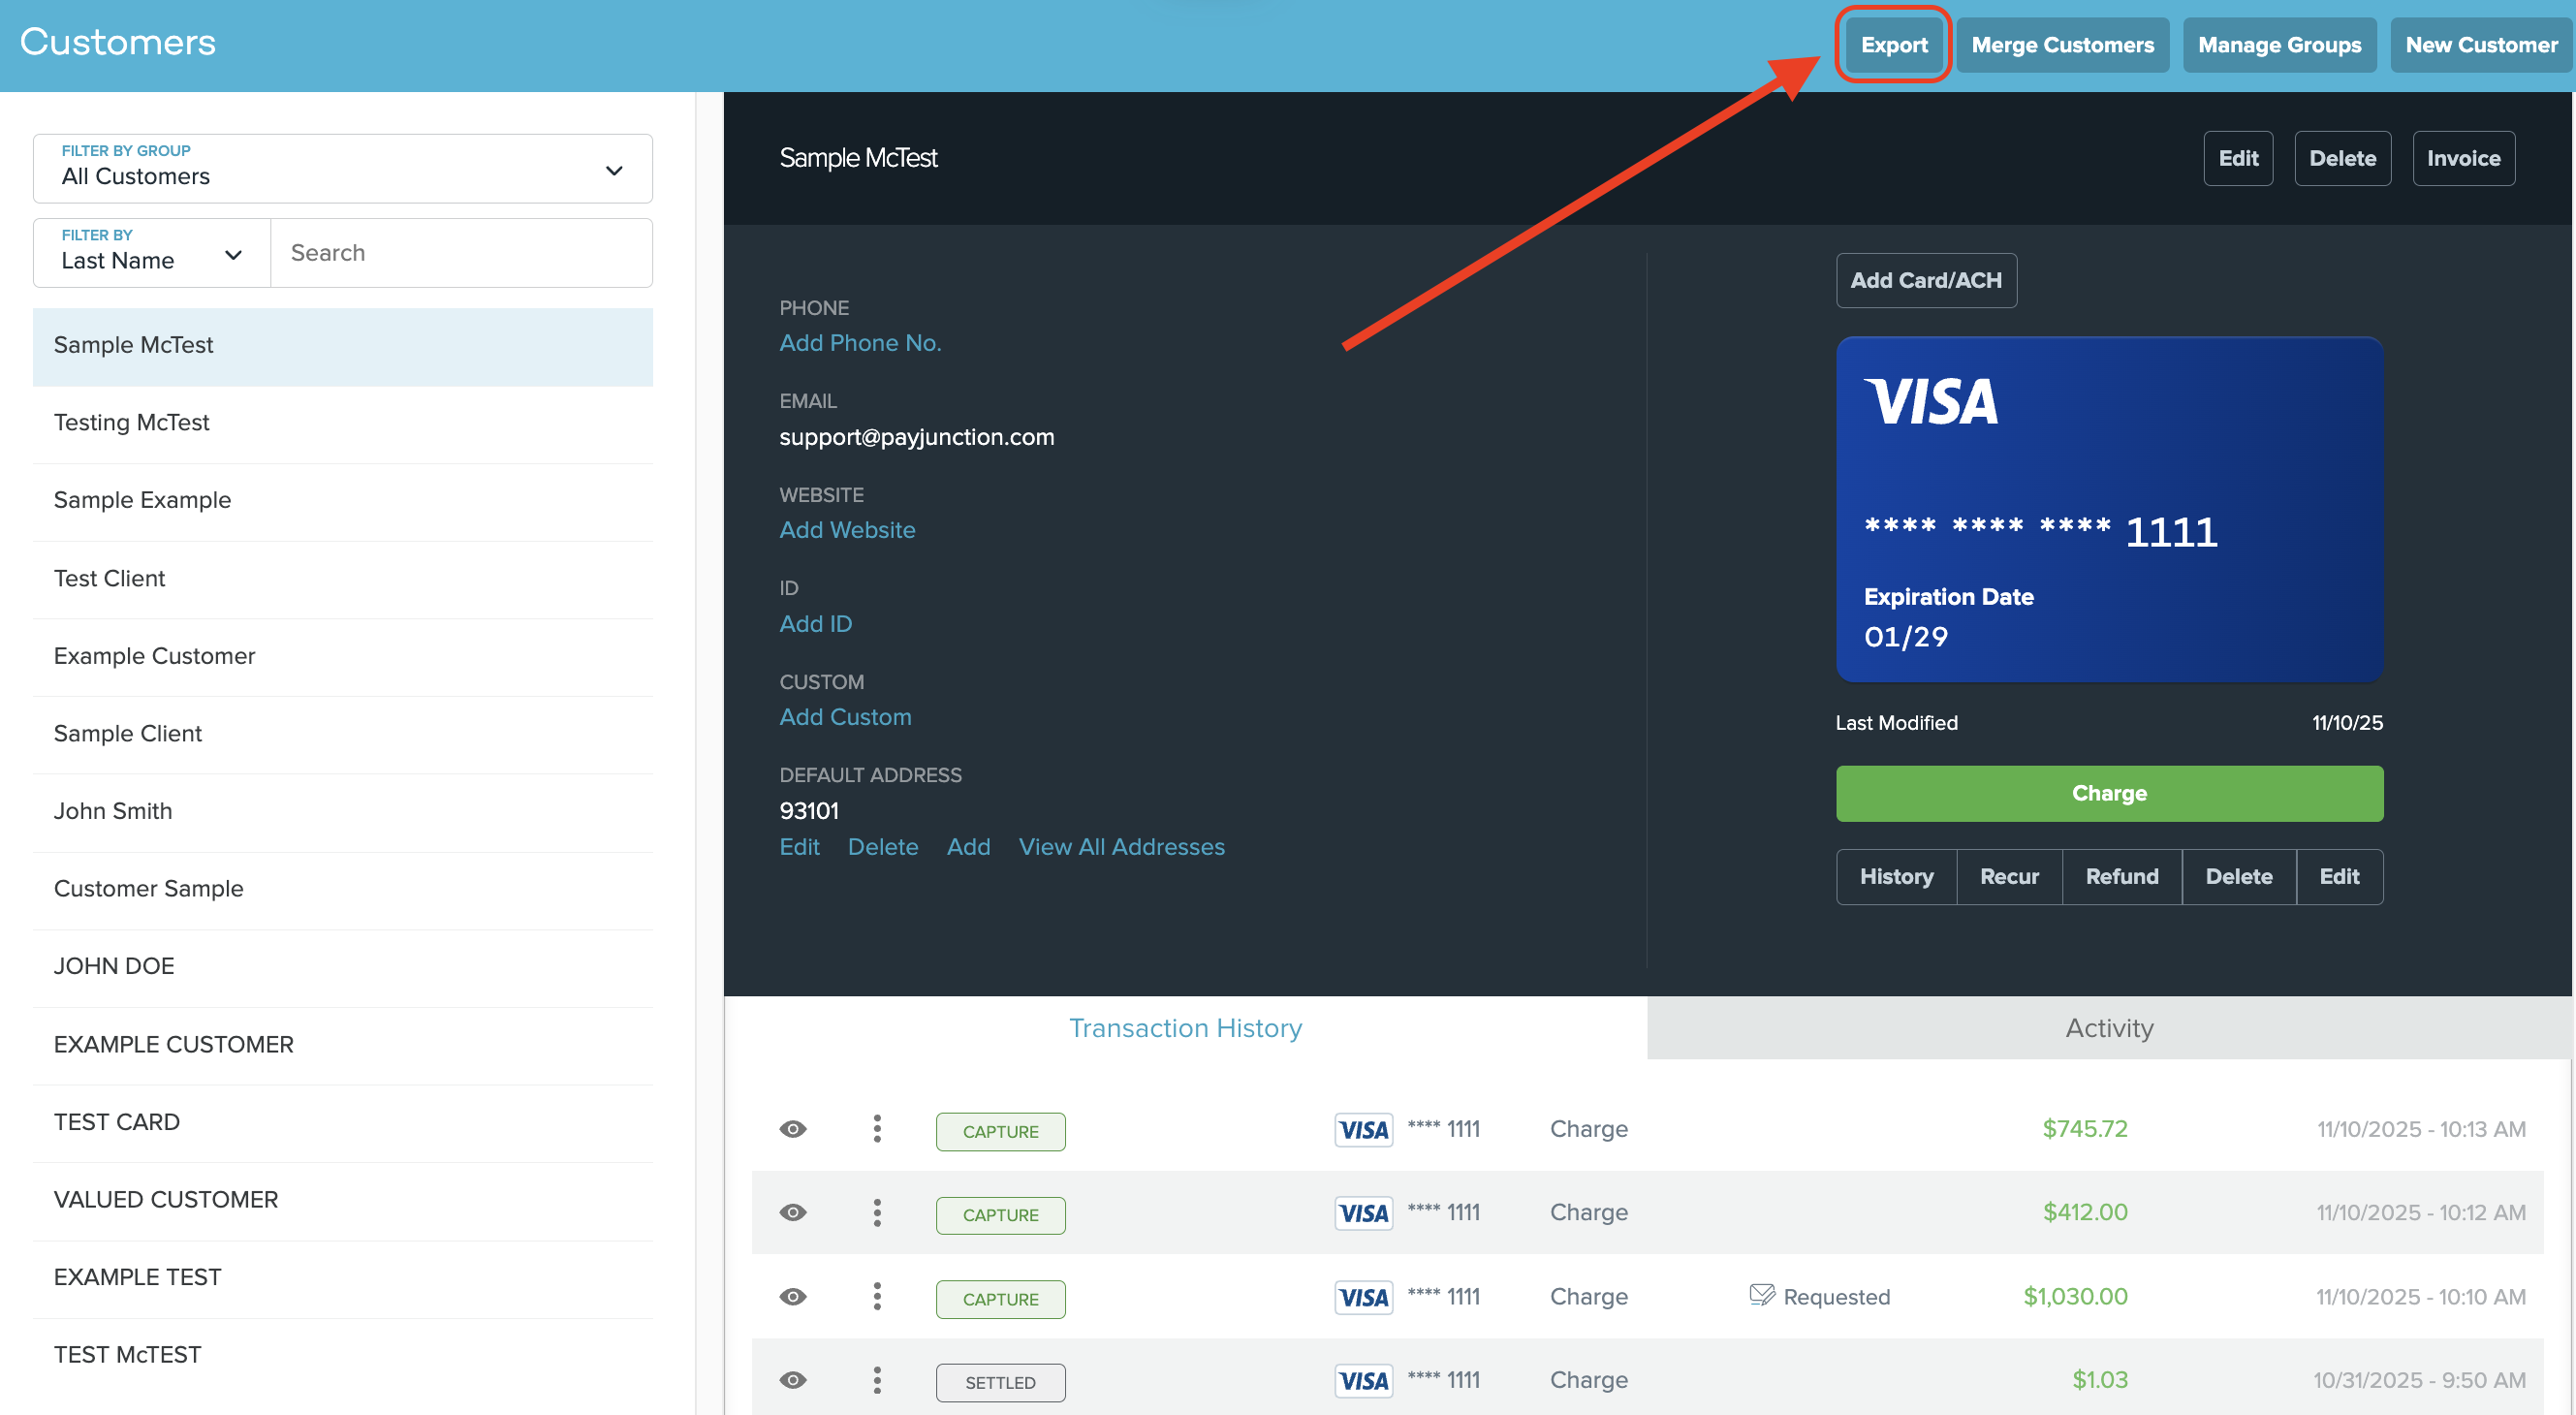This screenshot has height=1415, width=2576.
Task: Create an Invoice for Sample McTest
Action: point(2463,158)
